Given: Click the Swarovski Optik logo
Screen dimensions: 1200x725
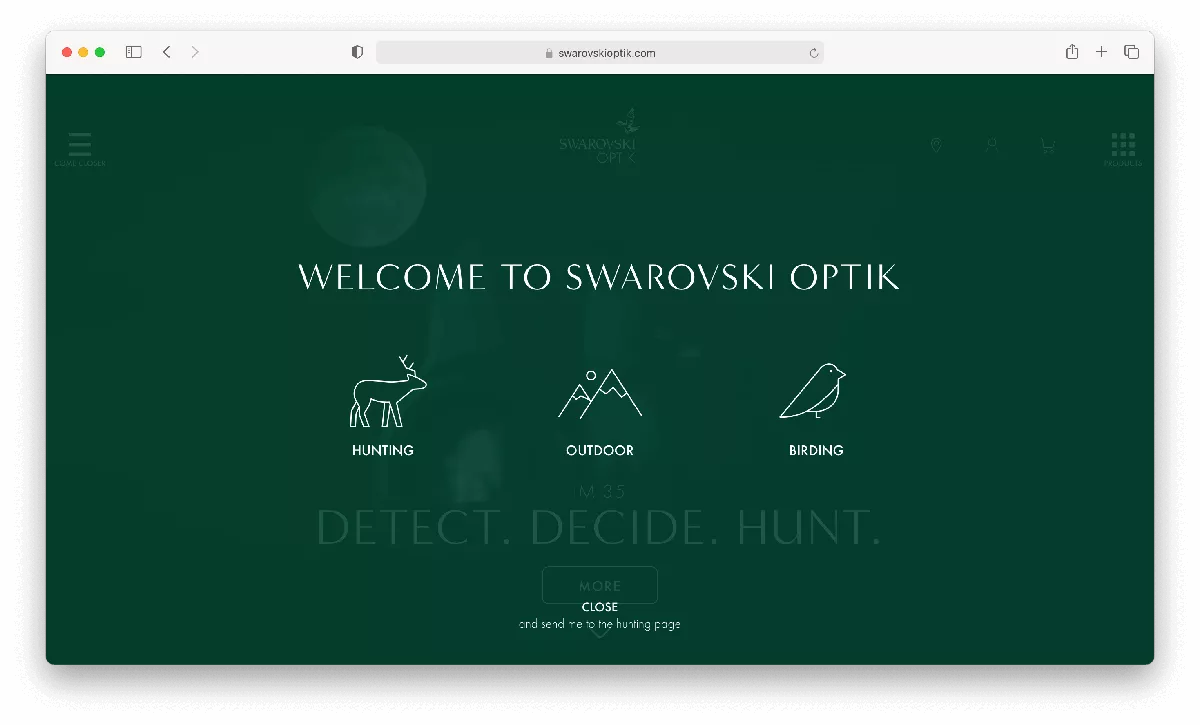Looking at the screenshot, I should [x=599, y=137].
